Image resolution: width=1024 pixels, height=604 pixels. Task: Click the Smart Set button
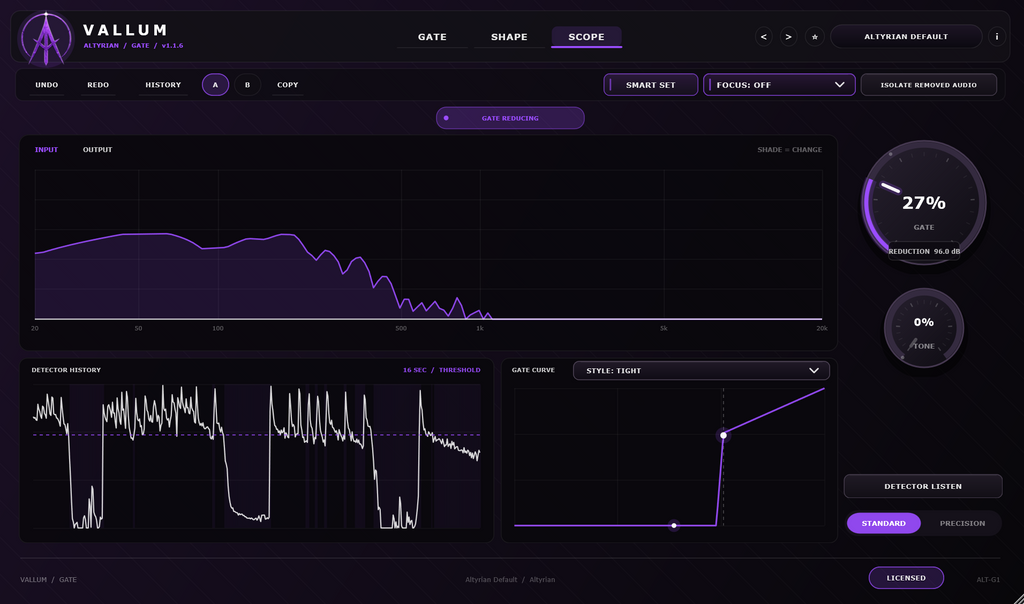[x=650, y=85]
